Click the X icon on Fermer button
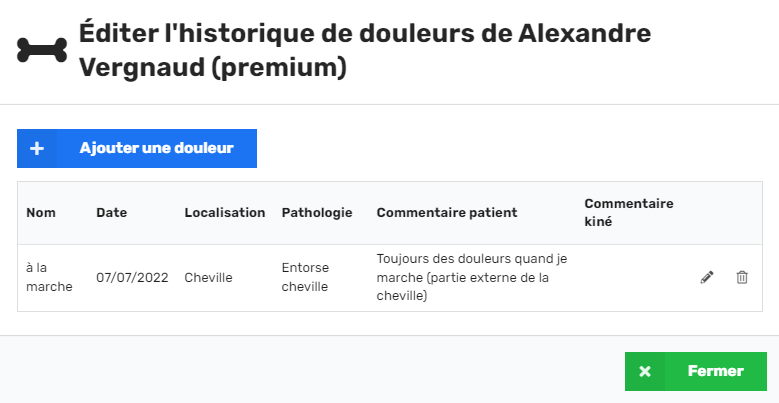779x403 pixels. click(645, 371)
